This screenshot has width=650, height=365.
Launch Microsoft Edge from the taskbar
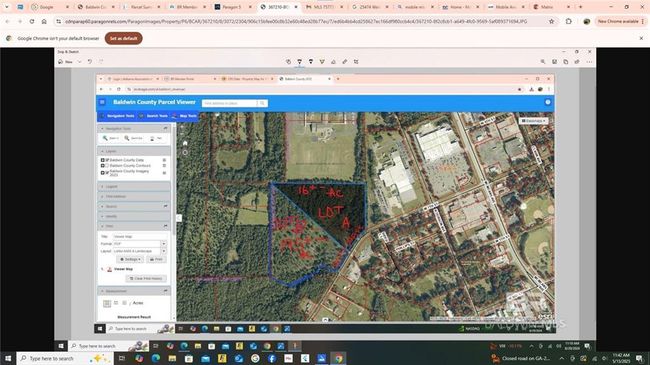[156, 358]
